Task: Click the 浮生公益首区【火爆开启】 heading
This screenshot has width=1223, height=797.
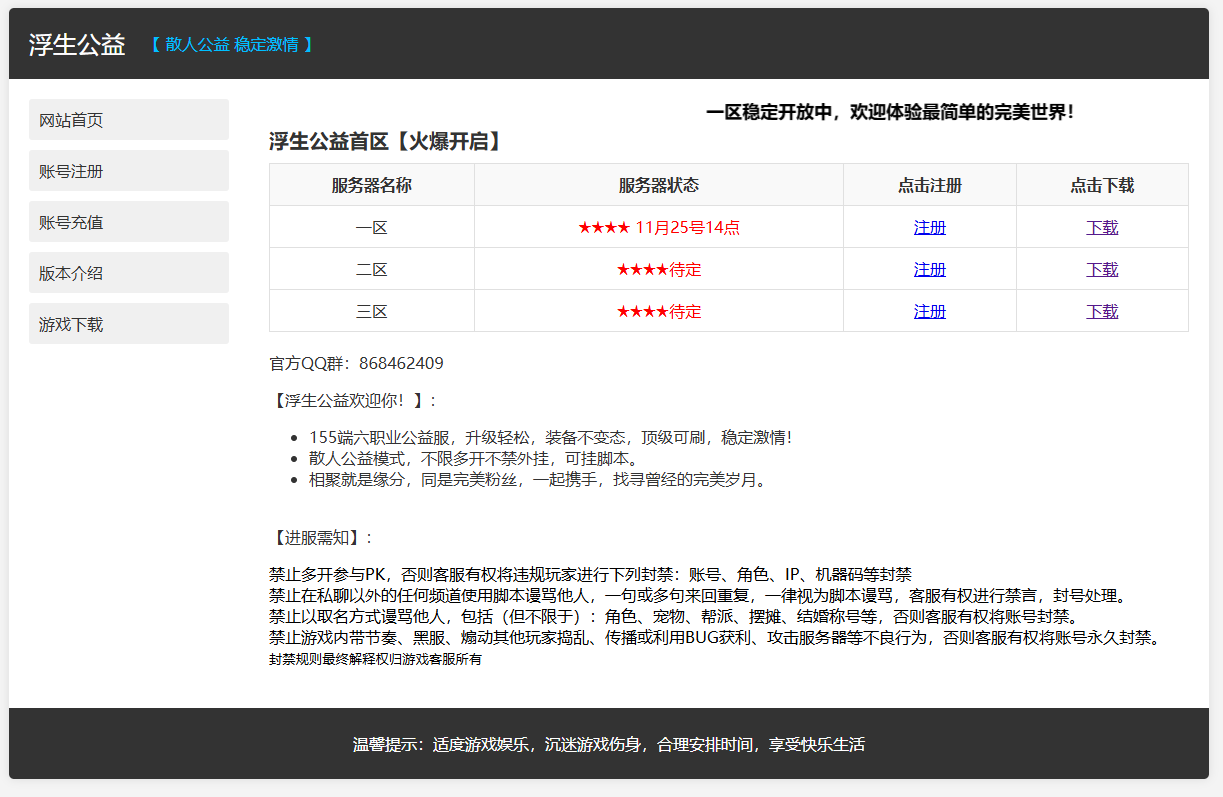Action: click(x=386, y=142)
